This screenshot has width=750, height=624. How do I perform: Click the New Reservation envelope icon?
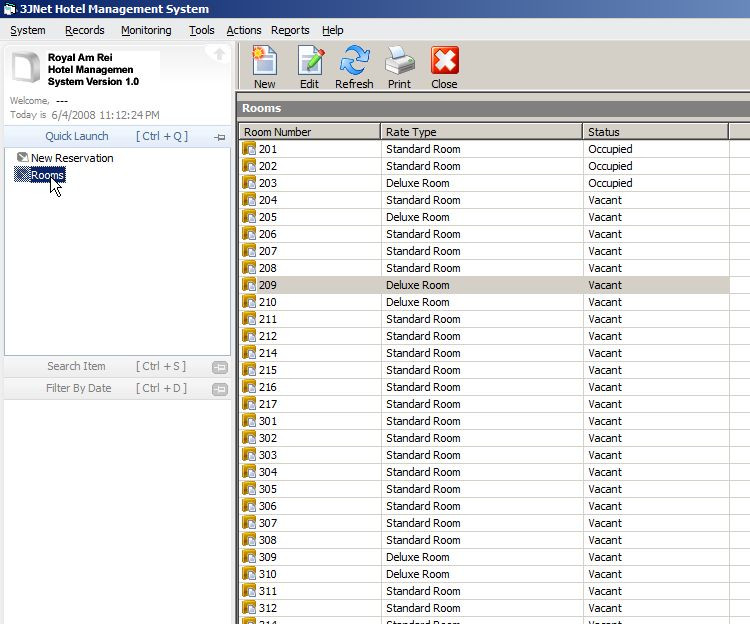[x=22, y=157]
